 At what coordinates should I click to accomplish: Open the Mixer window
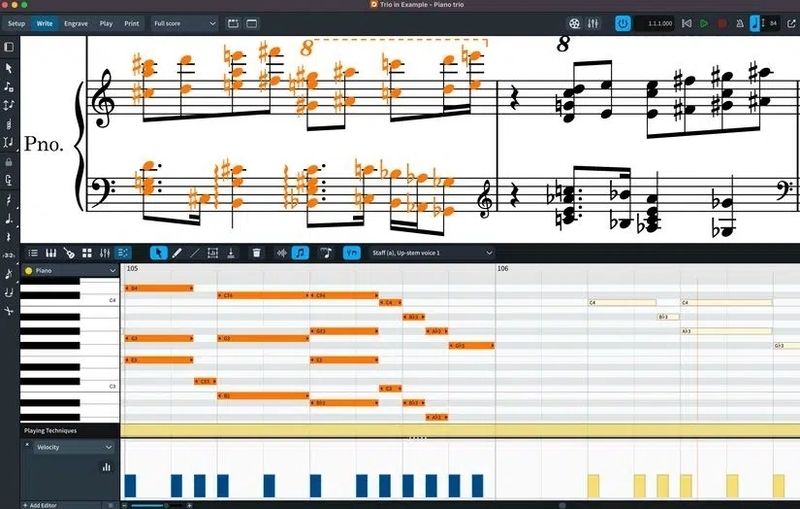tap(593, 23)
